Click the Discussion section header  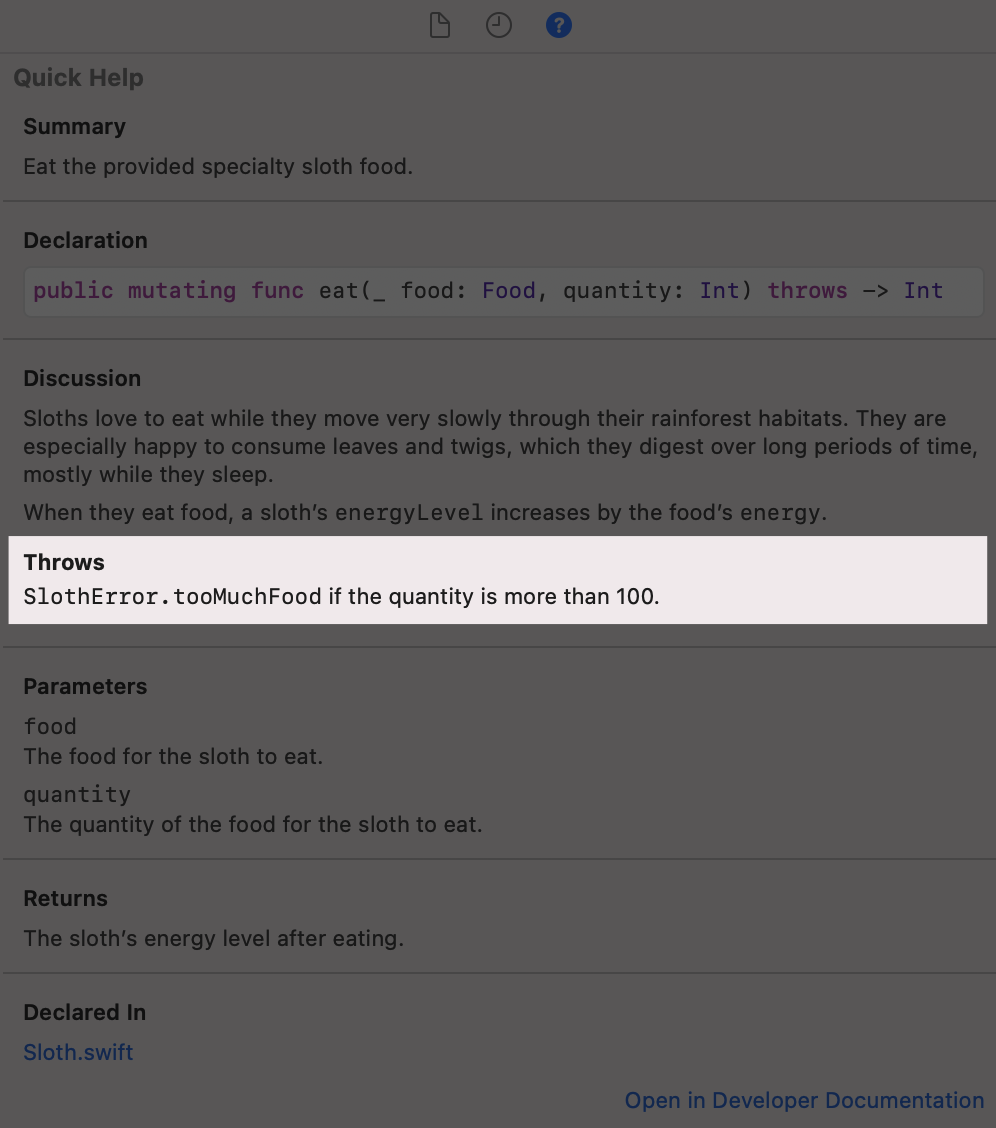point(82,378)
